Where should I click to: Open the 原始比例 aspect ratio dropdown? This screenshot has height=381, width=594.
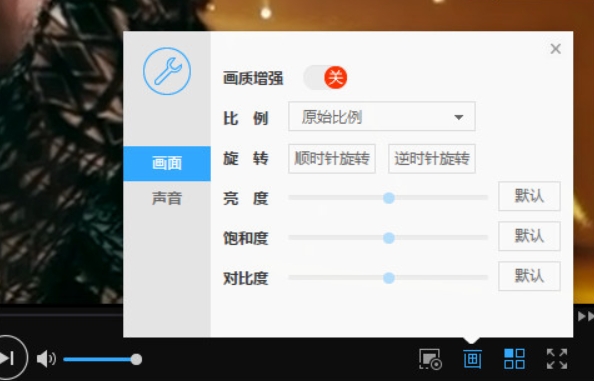pos(382,117)
